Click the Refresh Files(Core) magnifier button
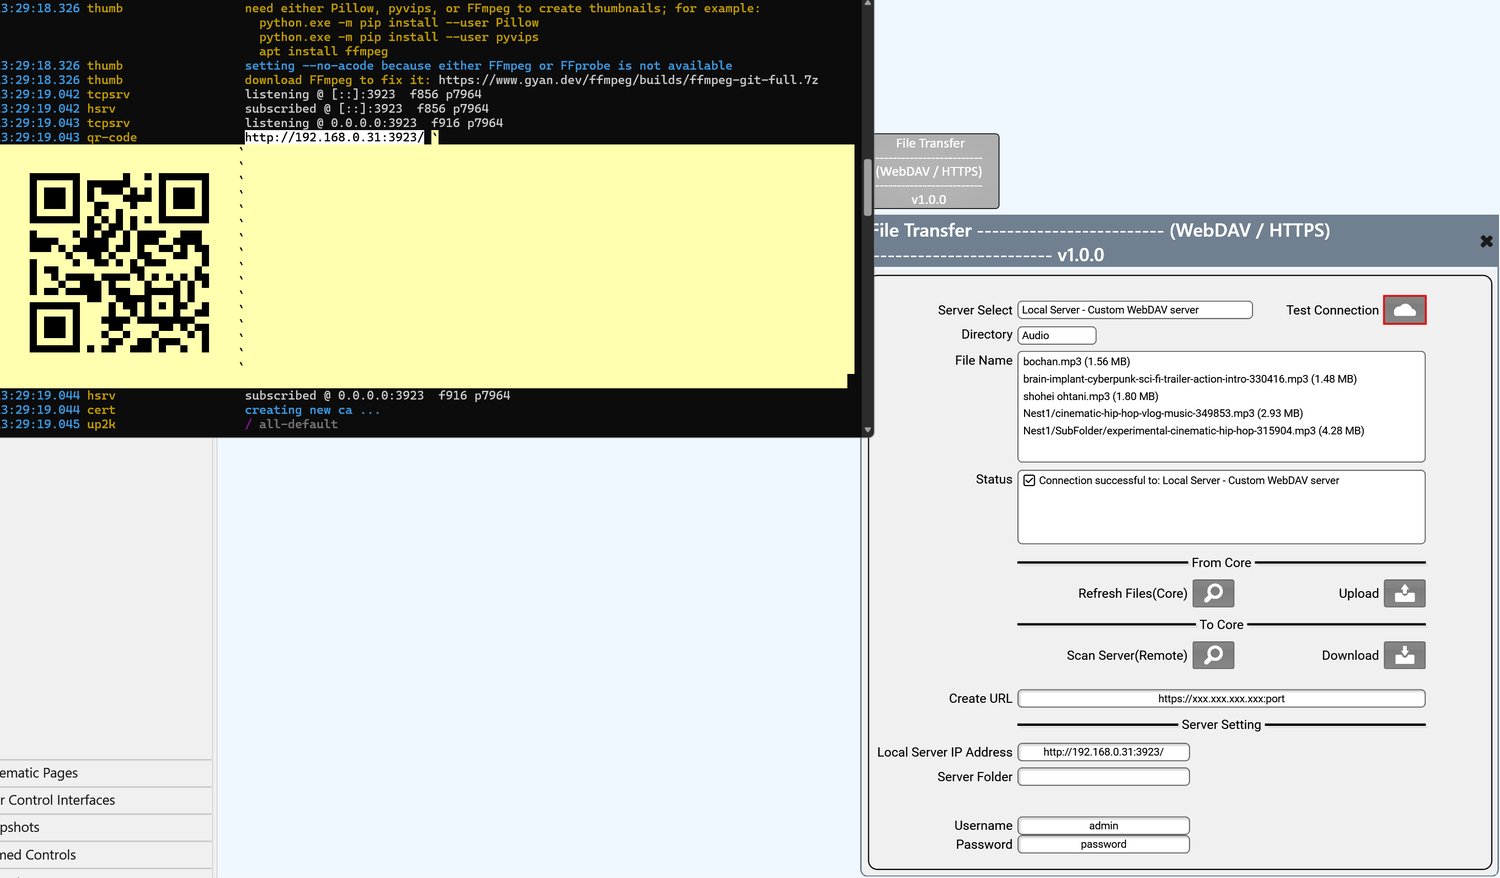 click(1213, 593)
